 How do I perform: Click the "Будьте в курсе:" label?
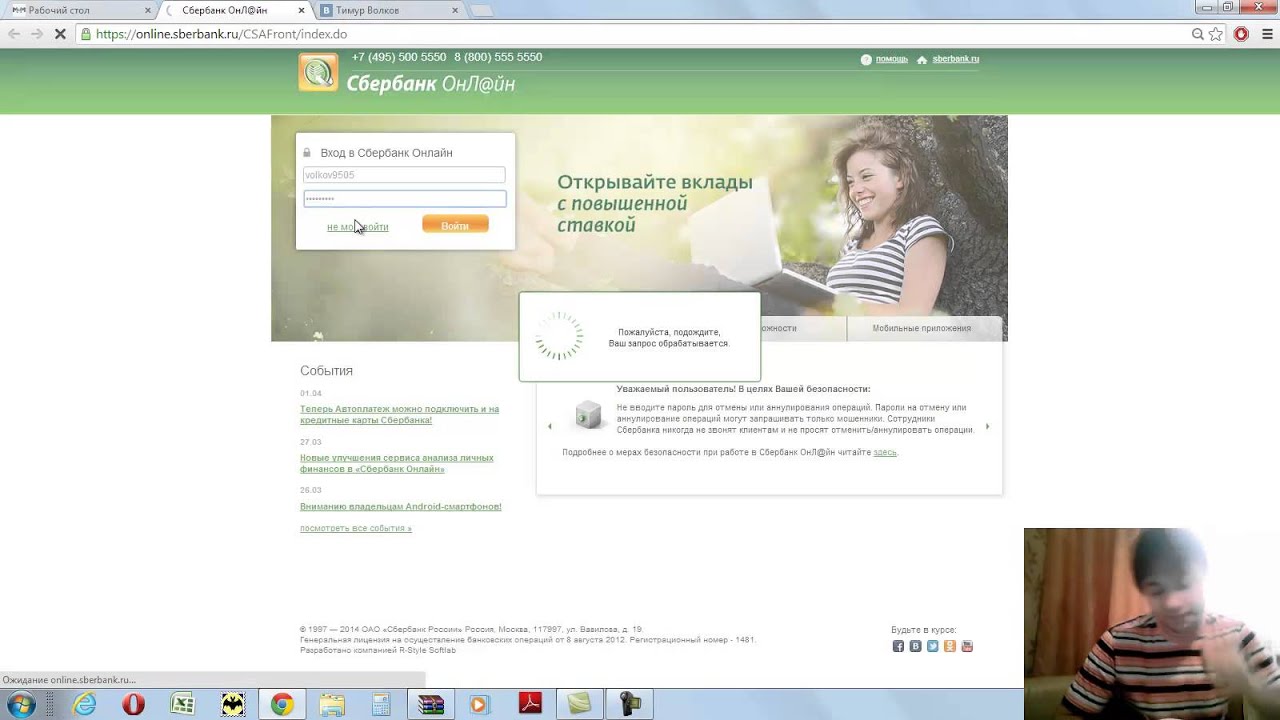924,630
